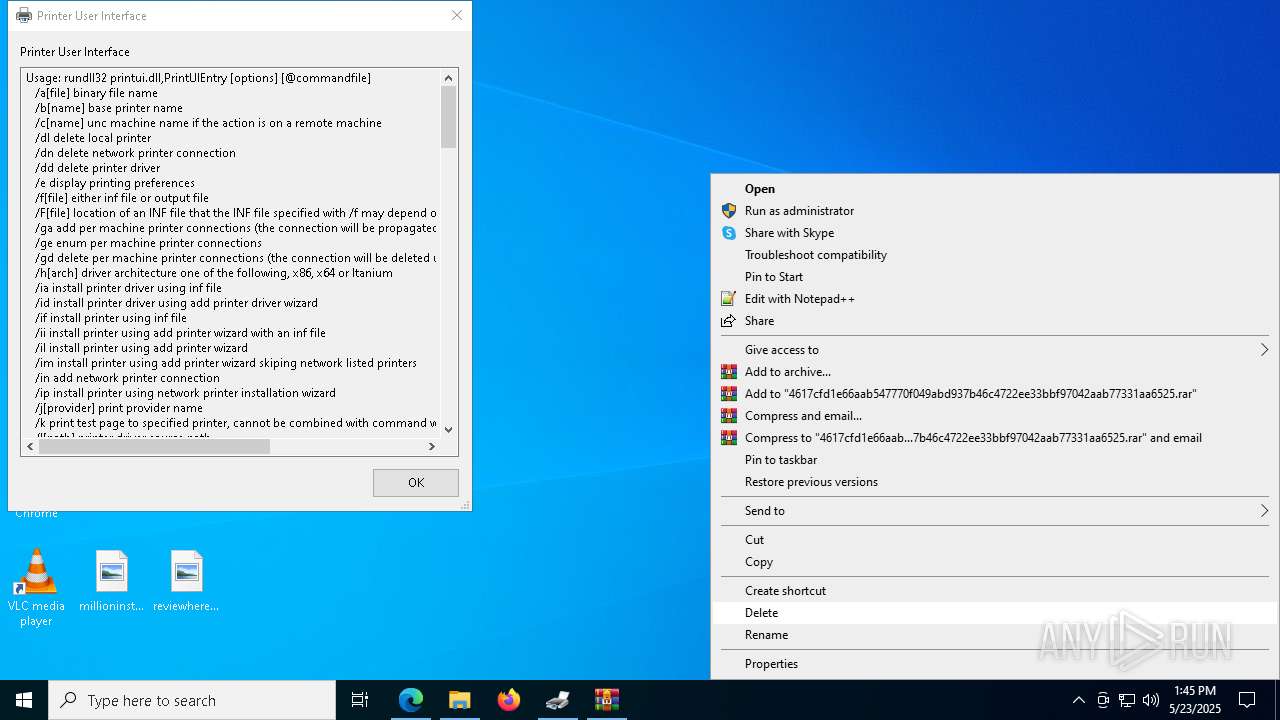Screen dimensions: 1280x720
Task: Click left arrow of horizontal scrollbar
Action: tap(29, 446)
